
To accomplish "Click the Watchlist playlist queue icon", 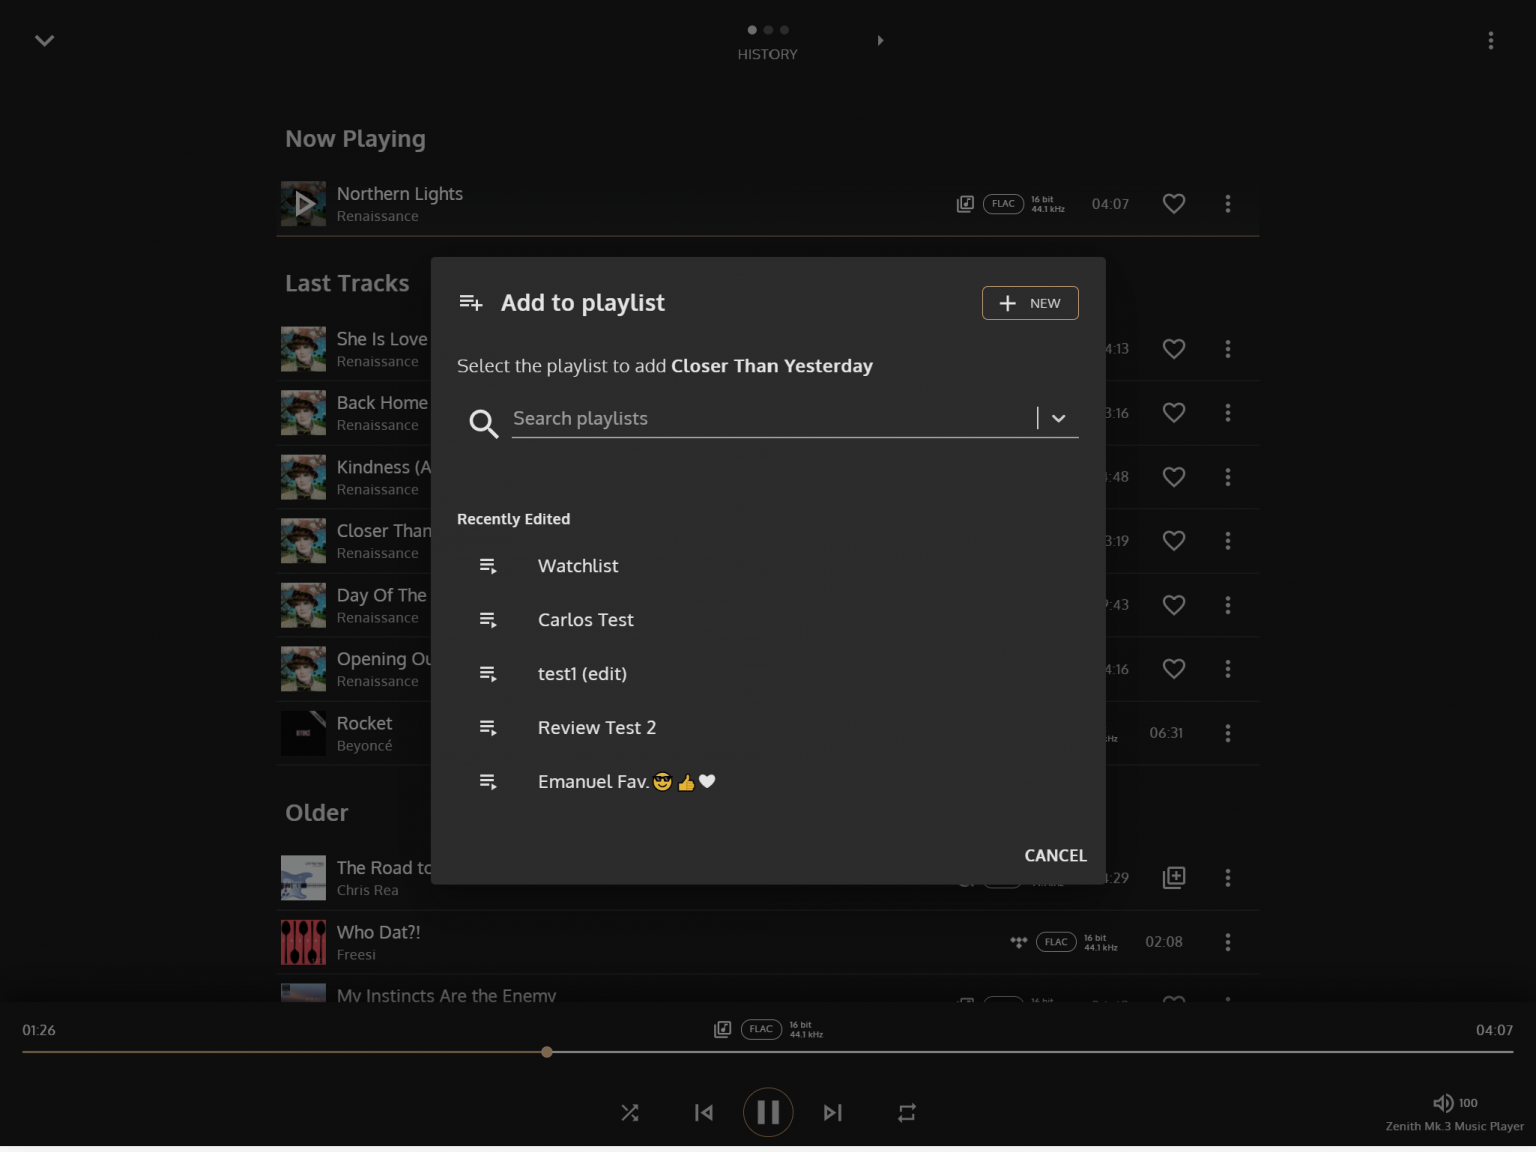I will (489, 565).
